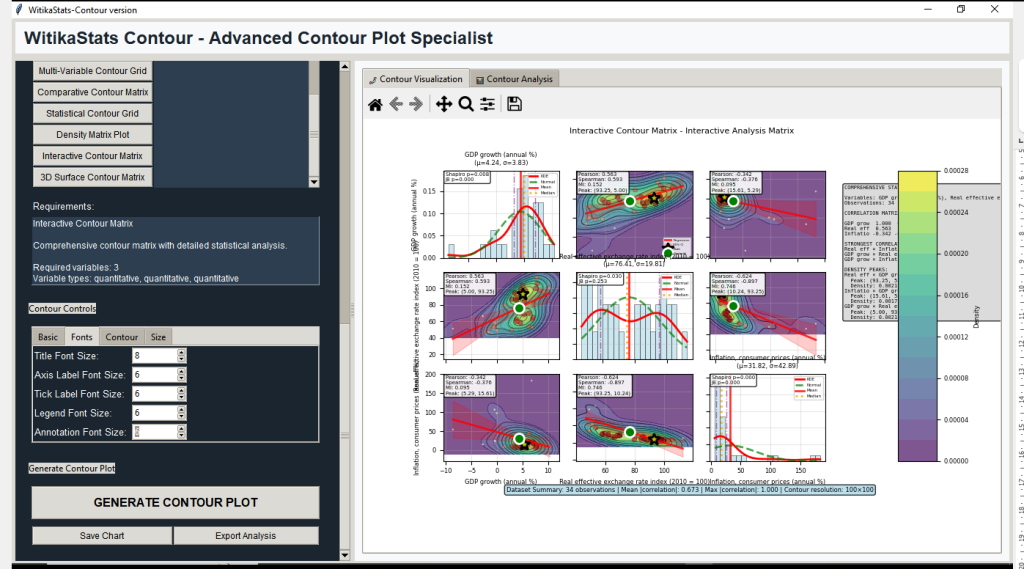Select Statistical Contour Grid
Viewport: 1024px width, 569px height.
pyautogui.click(x=93, y=113)
